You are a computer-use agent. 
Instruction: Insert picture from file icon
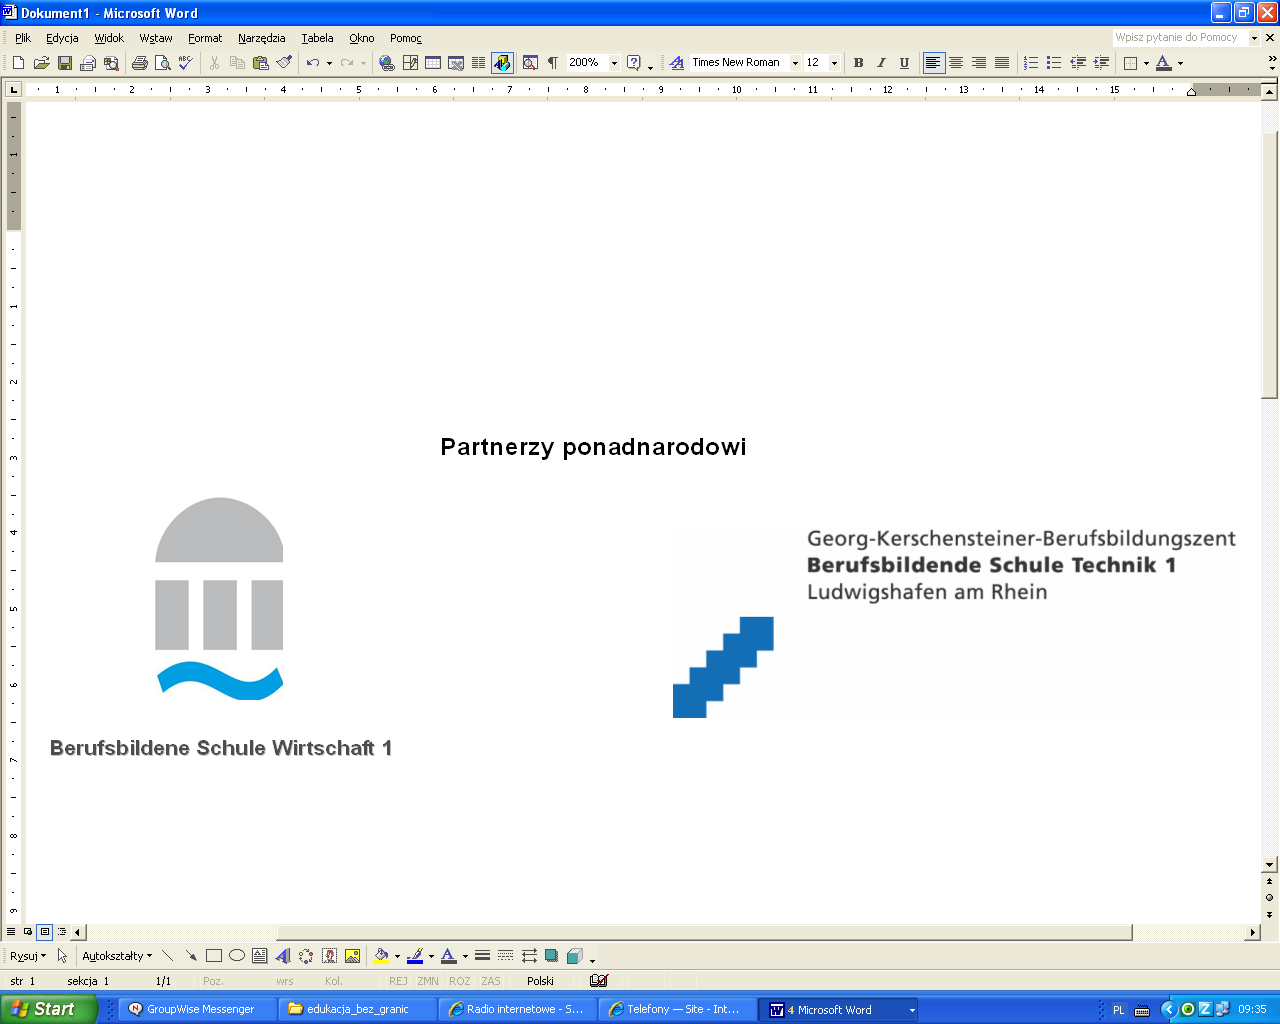(x=352, y=956)
